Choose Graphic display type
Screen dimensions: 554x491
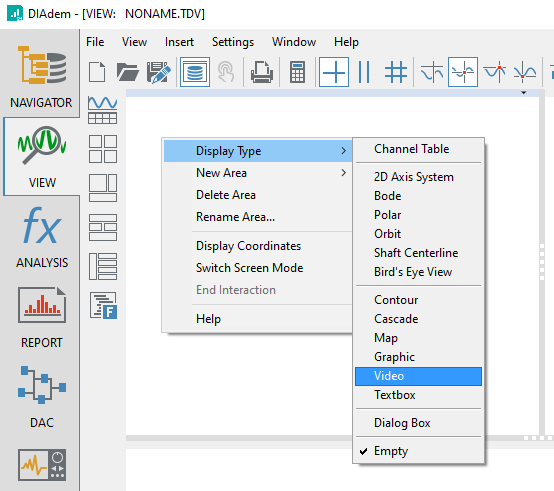click(x=418, y=357)
